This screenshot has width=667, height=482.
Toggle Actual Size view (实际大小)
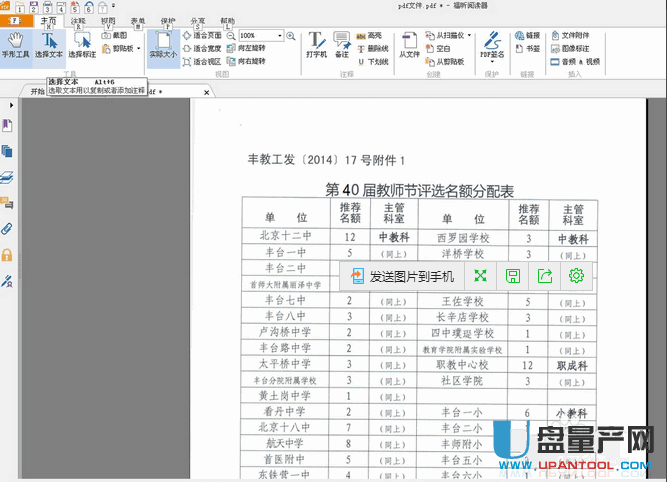(x=162, y=47)
